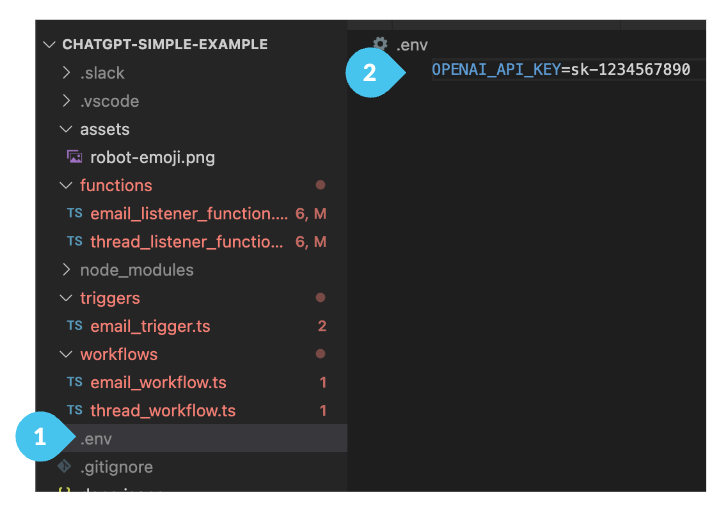The height and width of the screenshot is (514, 728).
Task: Click the robot-emoji.png image file icon
Action: pyautogui.click(x=74, y=157)
